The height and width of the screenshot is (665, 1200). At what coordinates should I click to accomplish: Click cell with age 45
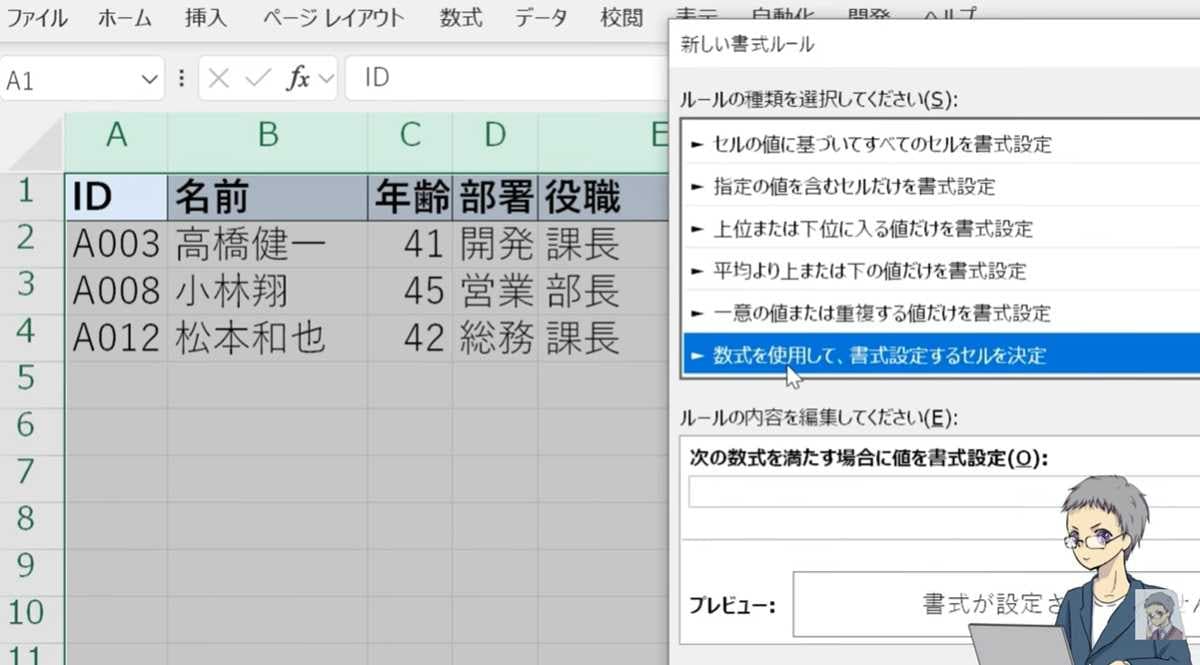pyautogui.click(x=410, y=291)
